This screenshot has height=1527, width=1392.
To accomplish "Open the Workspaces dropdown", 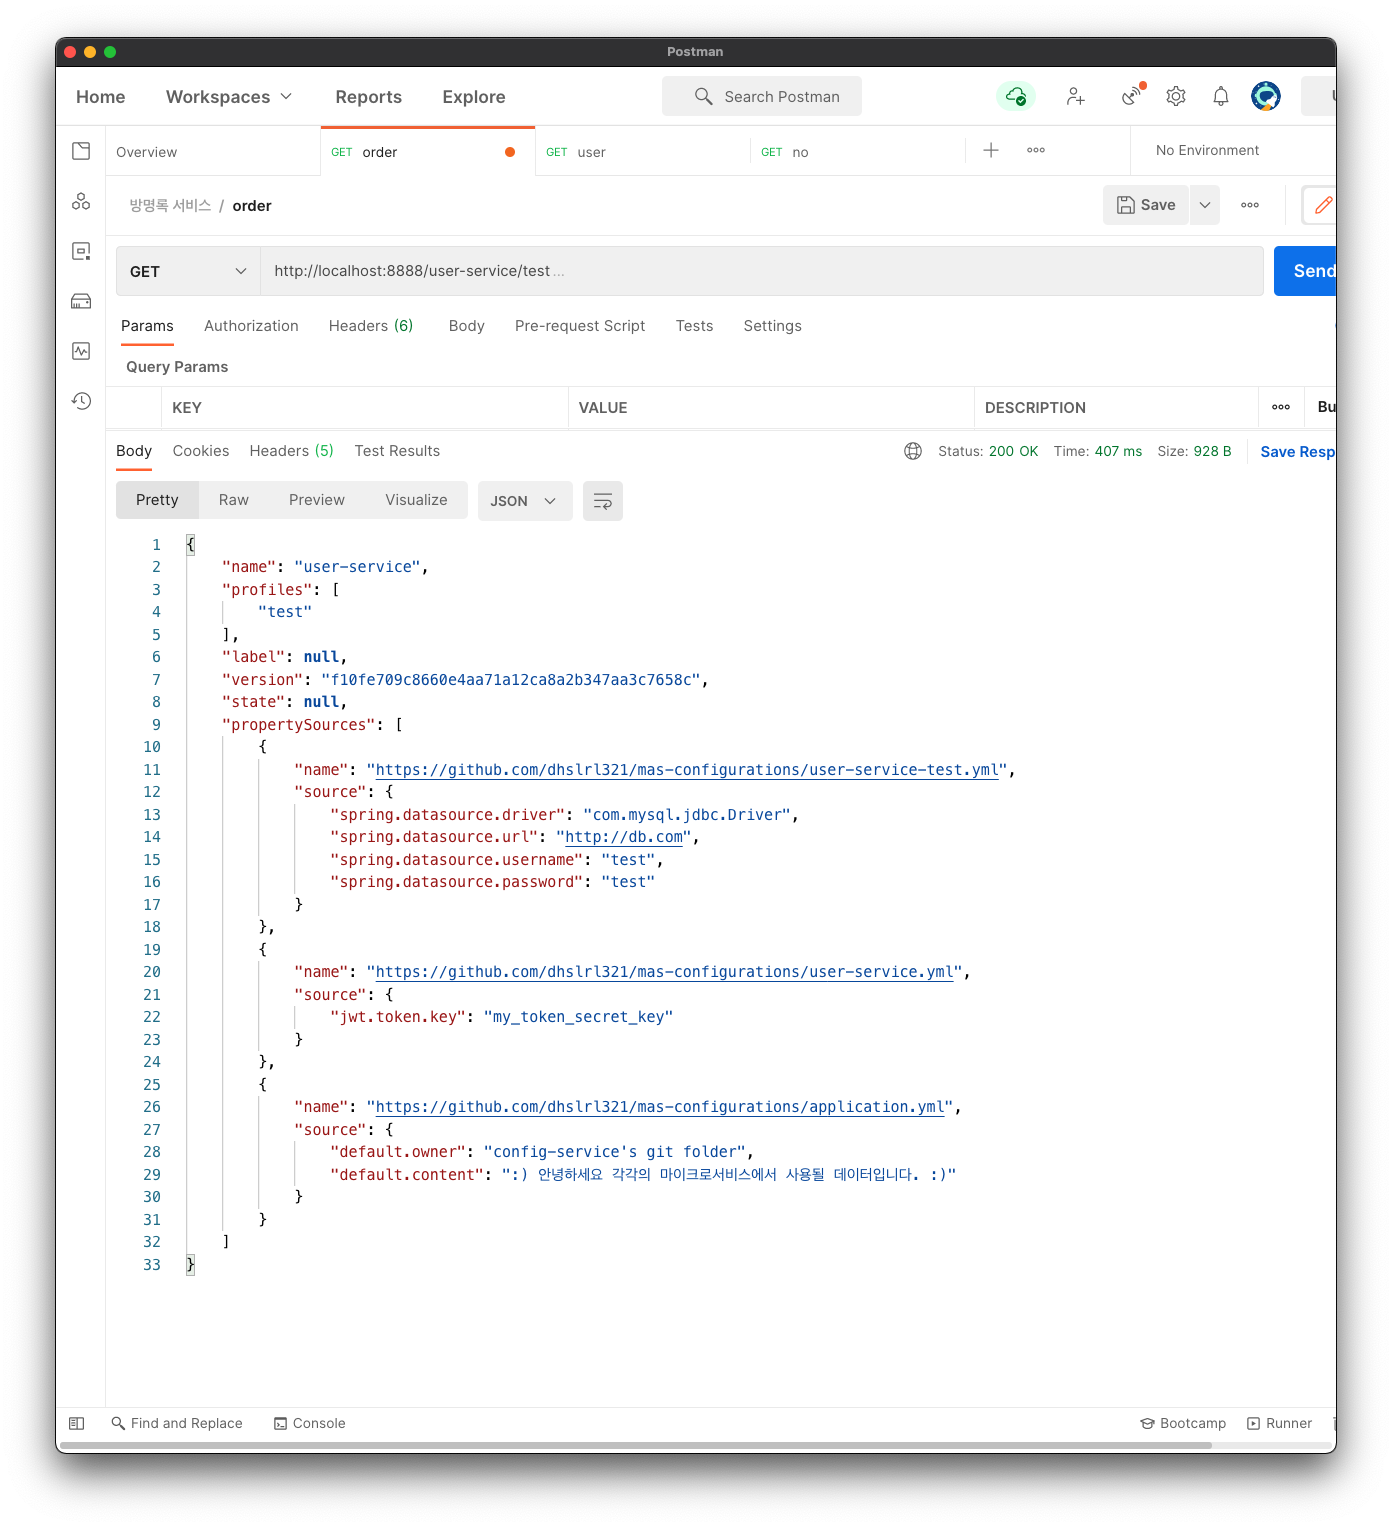I will click(x=229, y=97).
